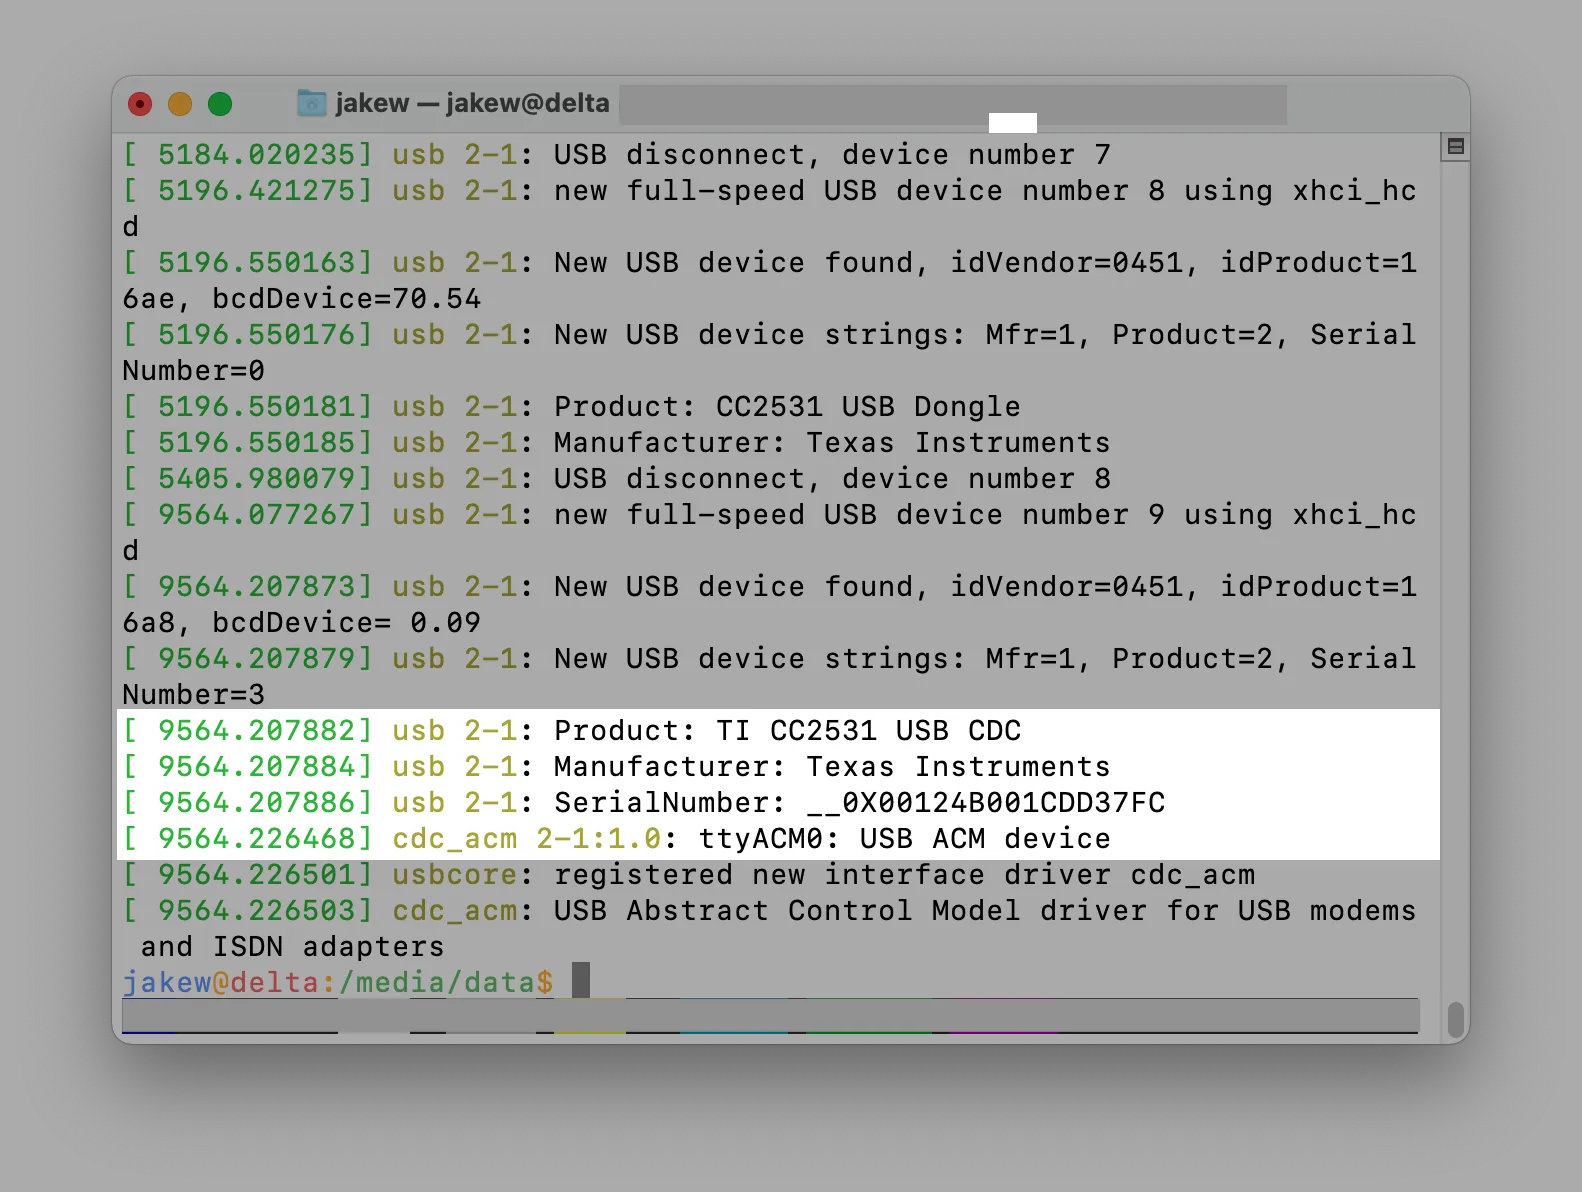Maximize the terminal with the green button
Image resolution: width=1582 pixels, height=1192 pixels.
(220, 104)
